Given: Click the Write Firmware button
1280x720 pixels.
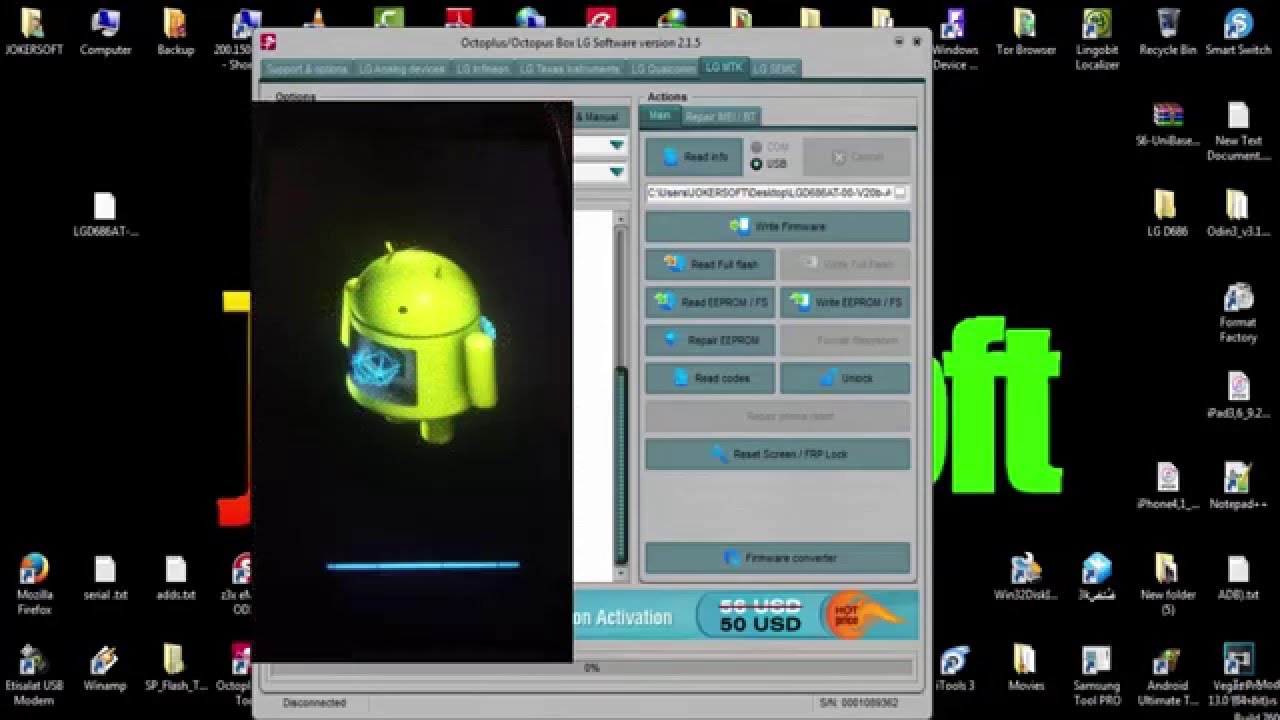Looking at the screenshot, I should tap(777, 227).
